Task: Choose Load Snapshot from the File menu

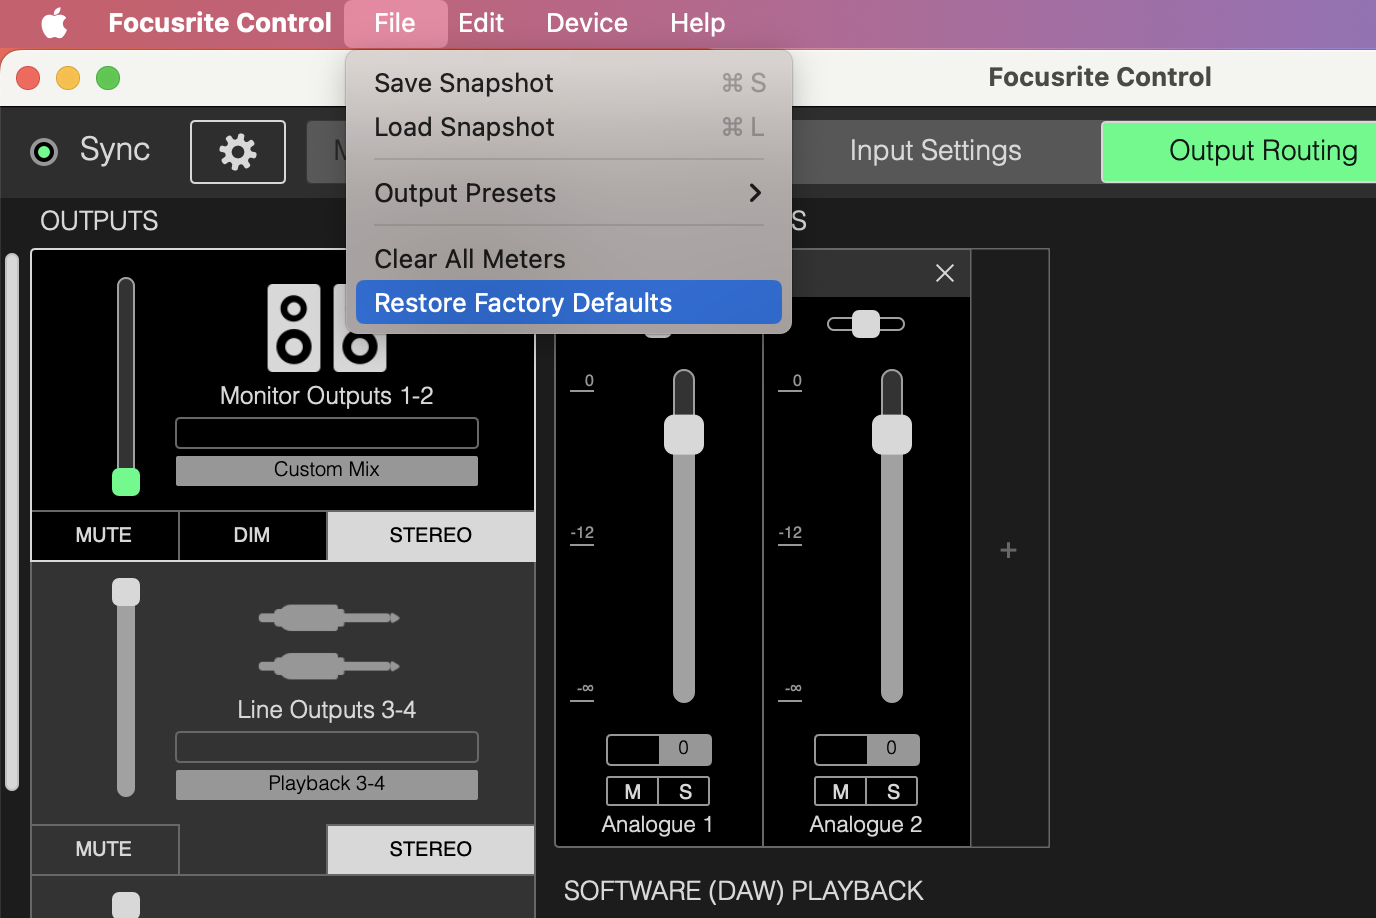Action: click(568, 127)
